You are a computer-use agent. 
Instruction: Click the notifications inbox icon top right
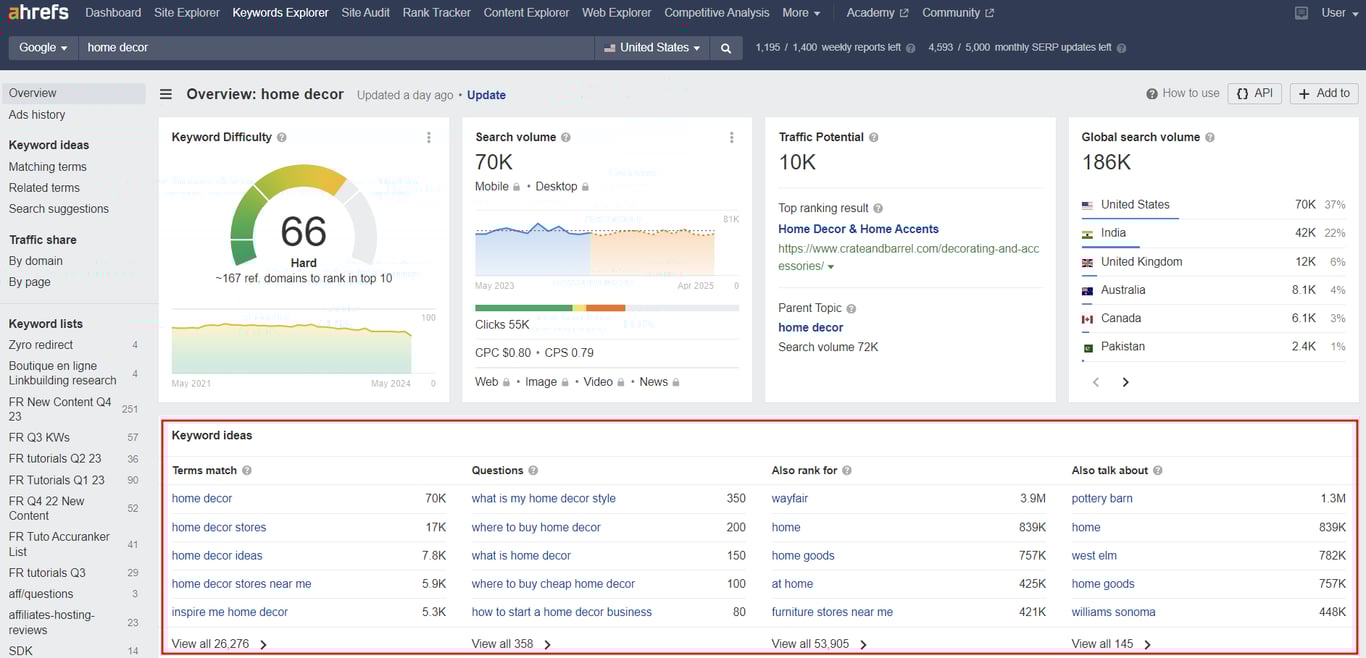click(1301, 13)
